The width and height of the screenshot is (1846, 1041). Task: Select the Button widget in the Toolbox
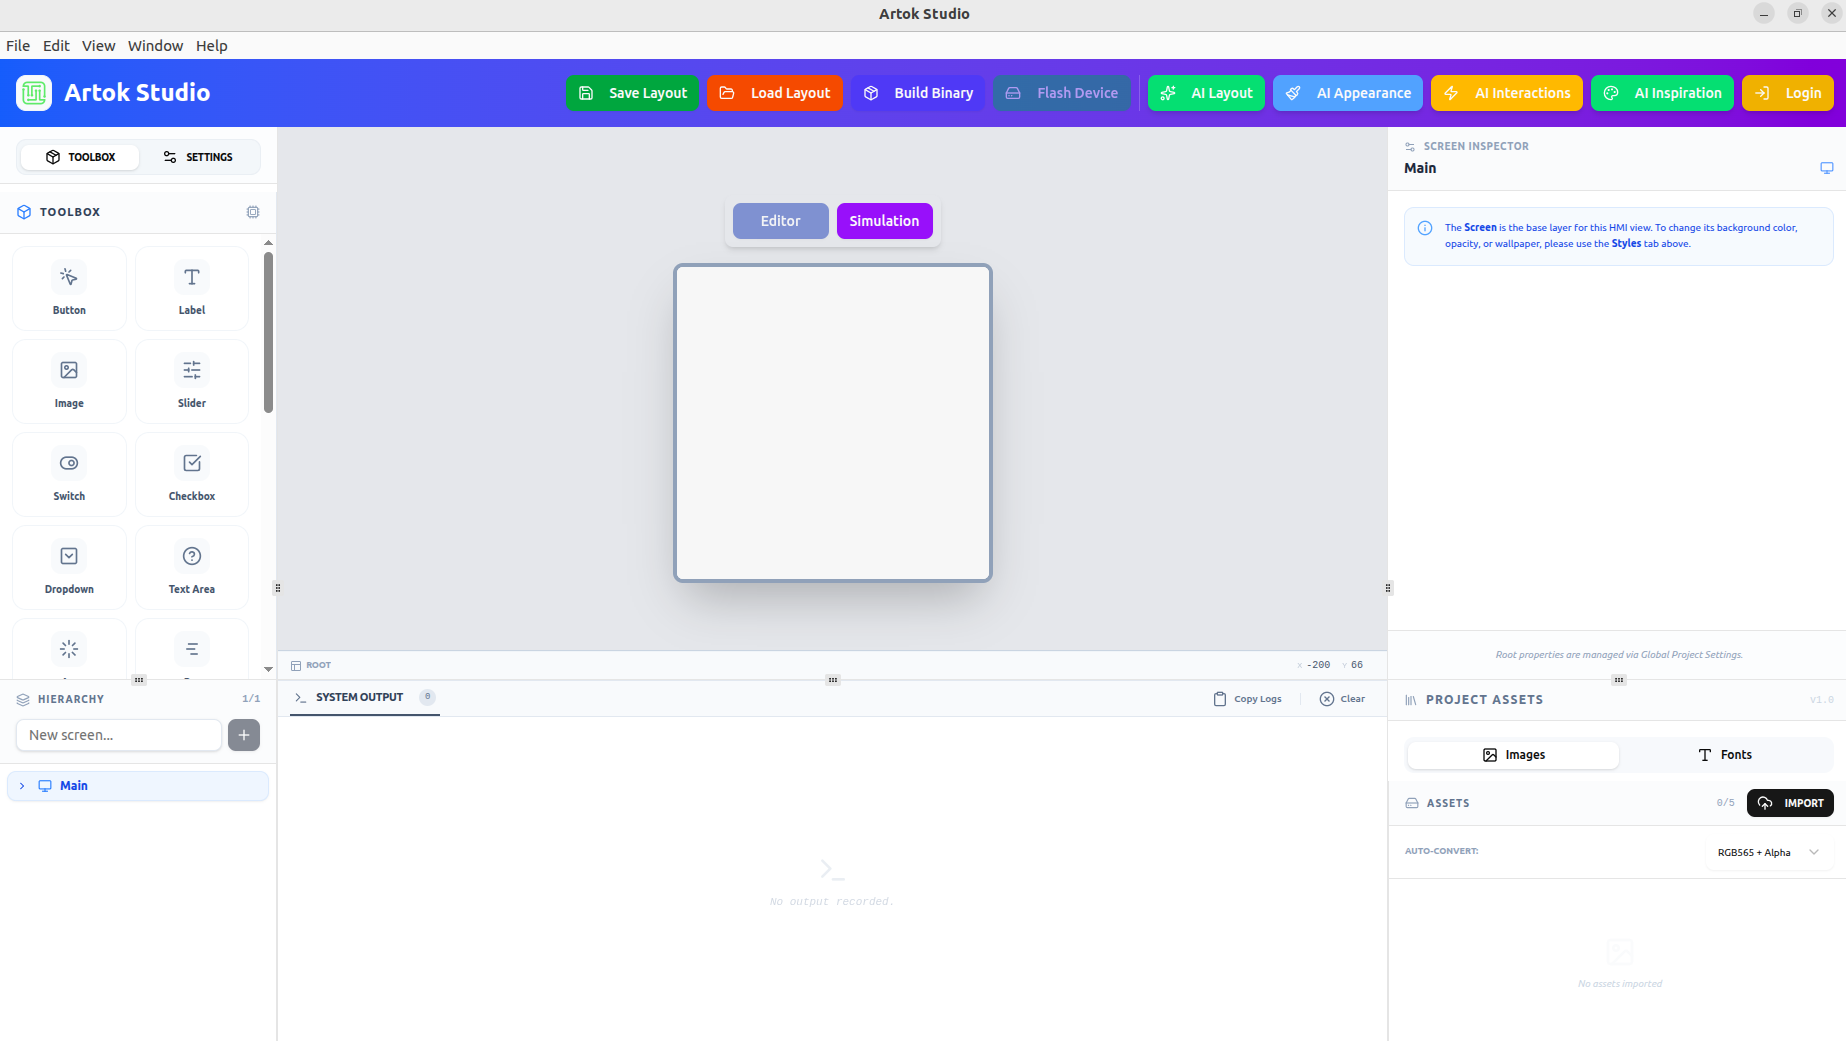(x=69, y=288)
